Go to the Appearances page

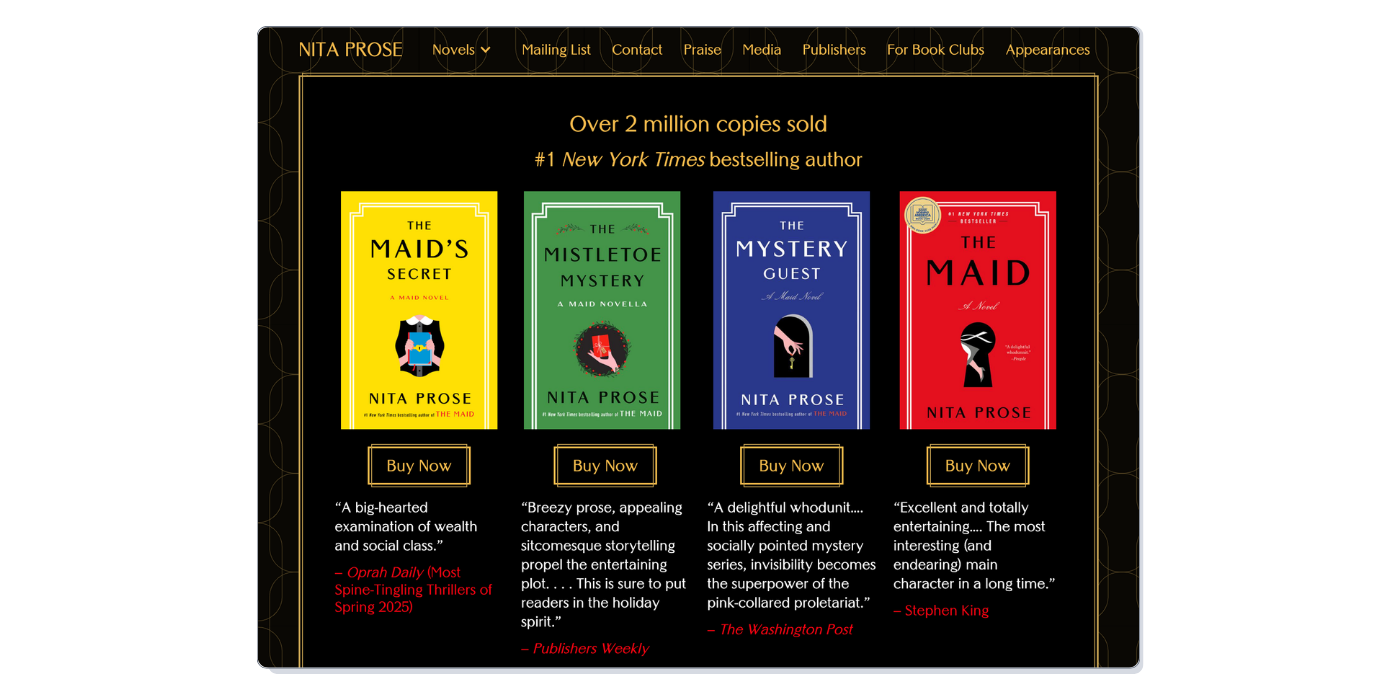(x=1047, y=50)
